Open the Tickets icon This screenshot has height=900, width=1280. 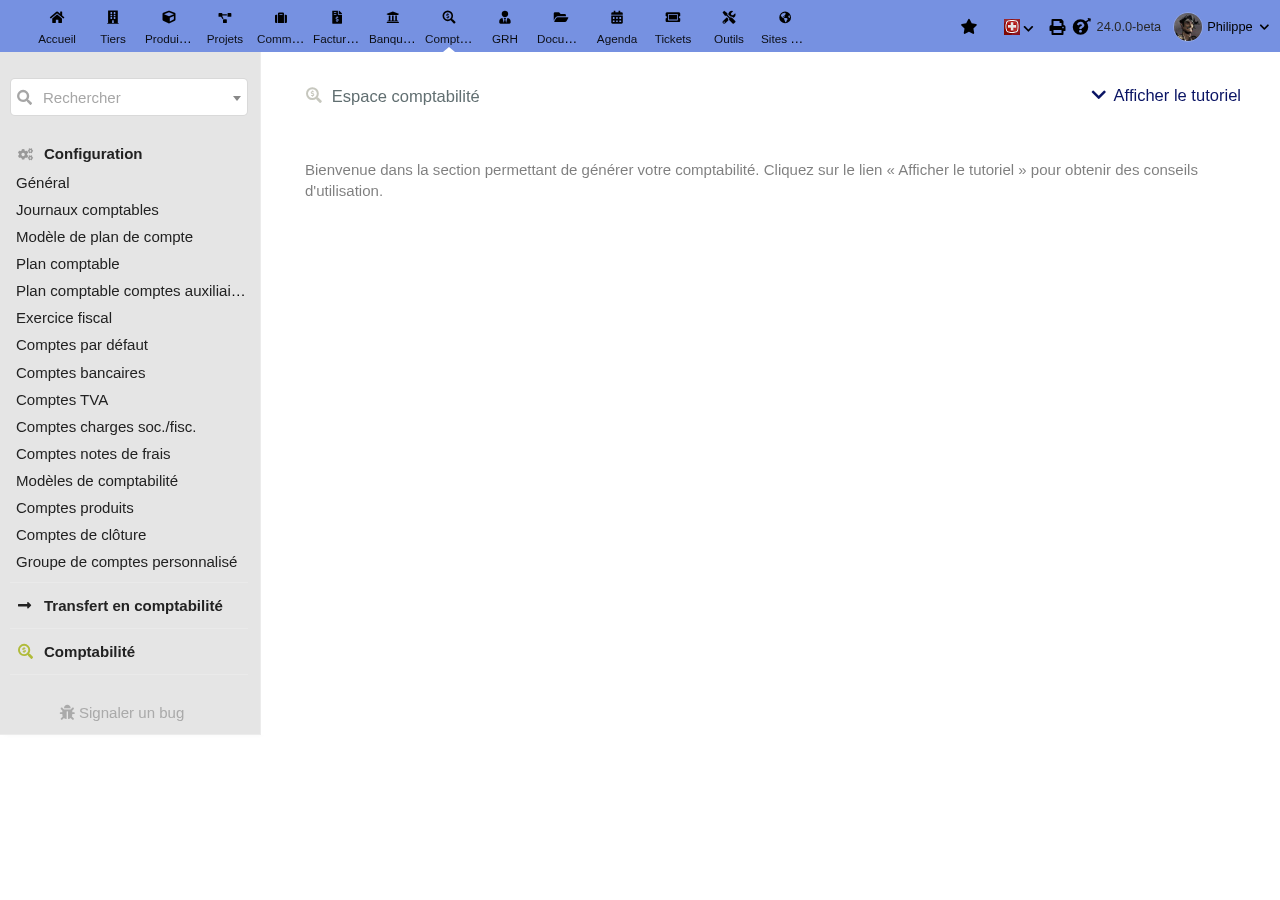673,17
